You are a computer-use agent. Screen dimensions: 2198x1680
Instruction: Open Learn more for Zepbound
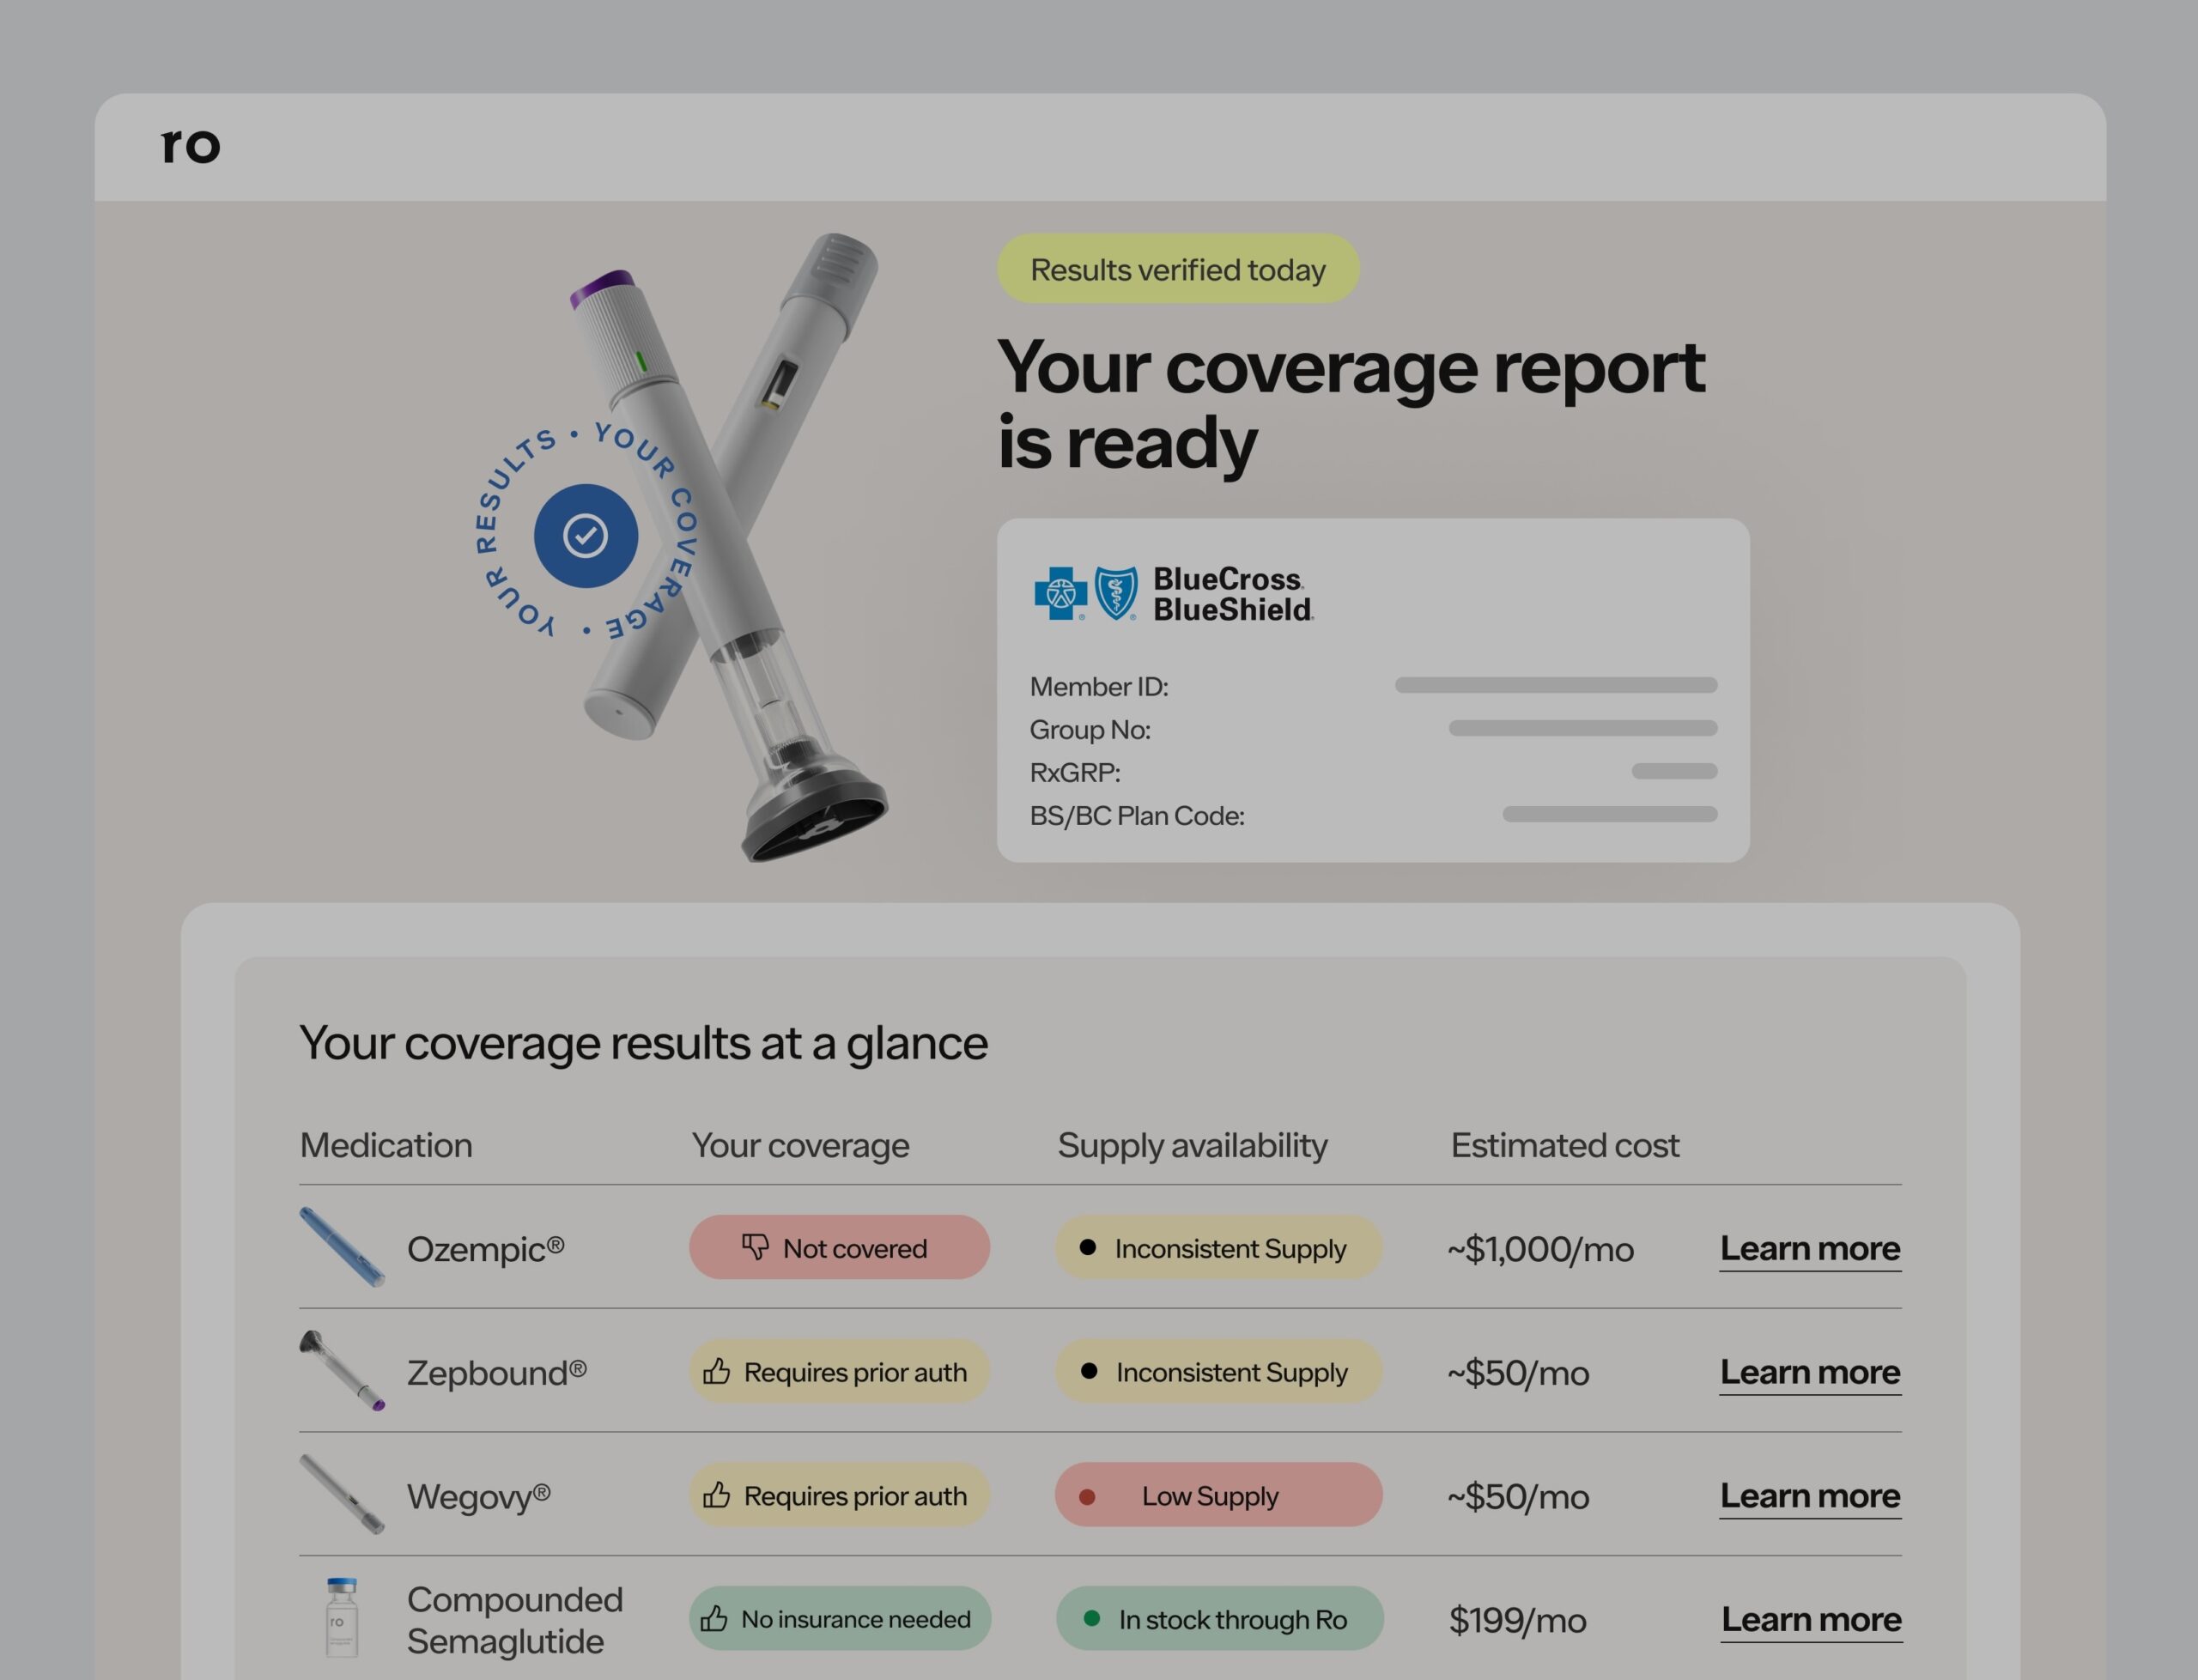pos(1810,1372)
